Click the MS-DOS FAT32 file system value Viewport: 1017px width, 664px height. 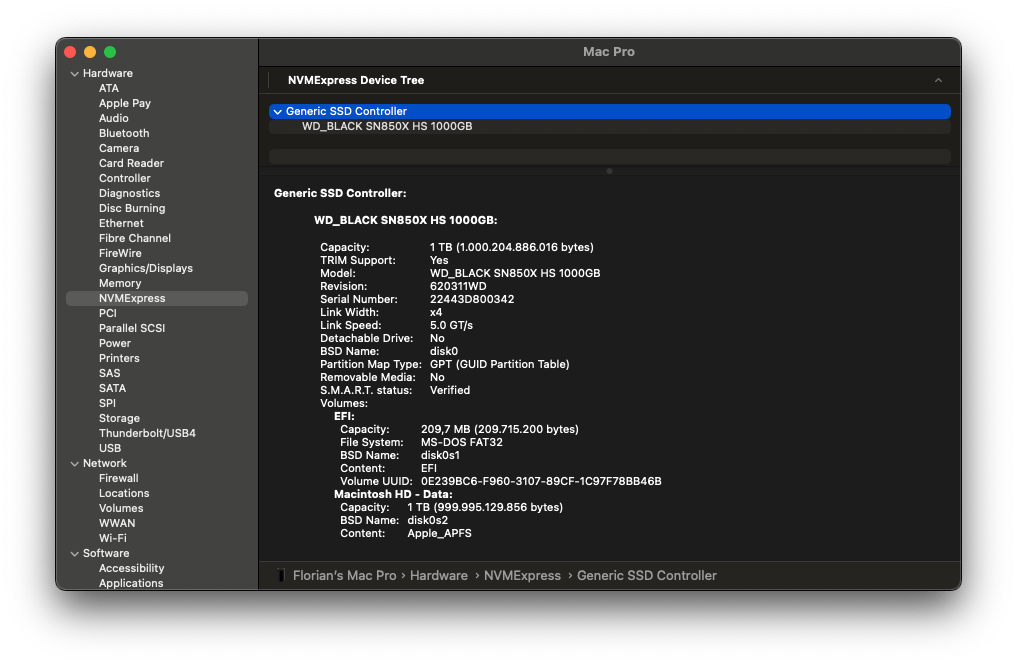tap(461, 442)
